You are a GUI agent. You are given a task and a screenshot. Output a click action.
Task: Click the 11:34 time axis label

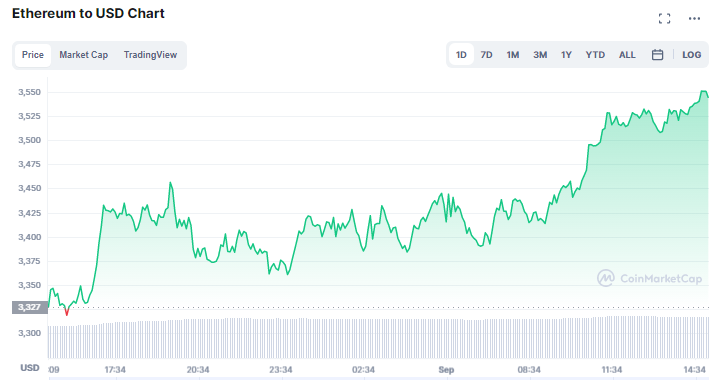point(612,369)
